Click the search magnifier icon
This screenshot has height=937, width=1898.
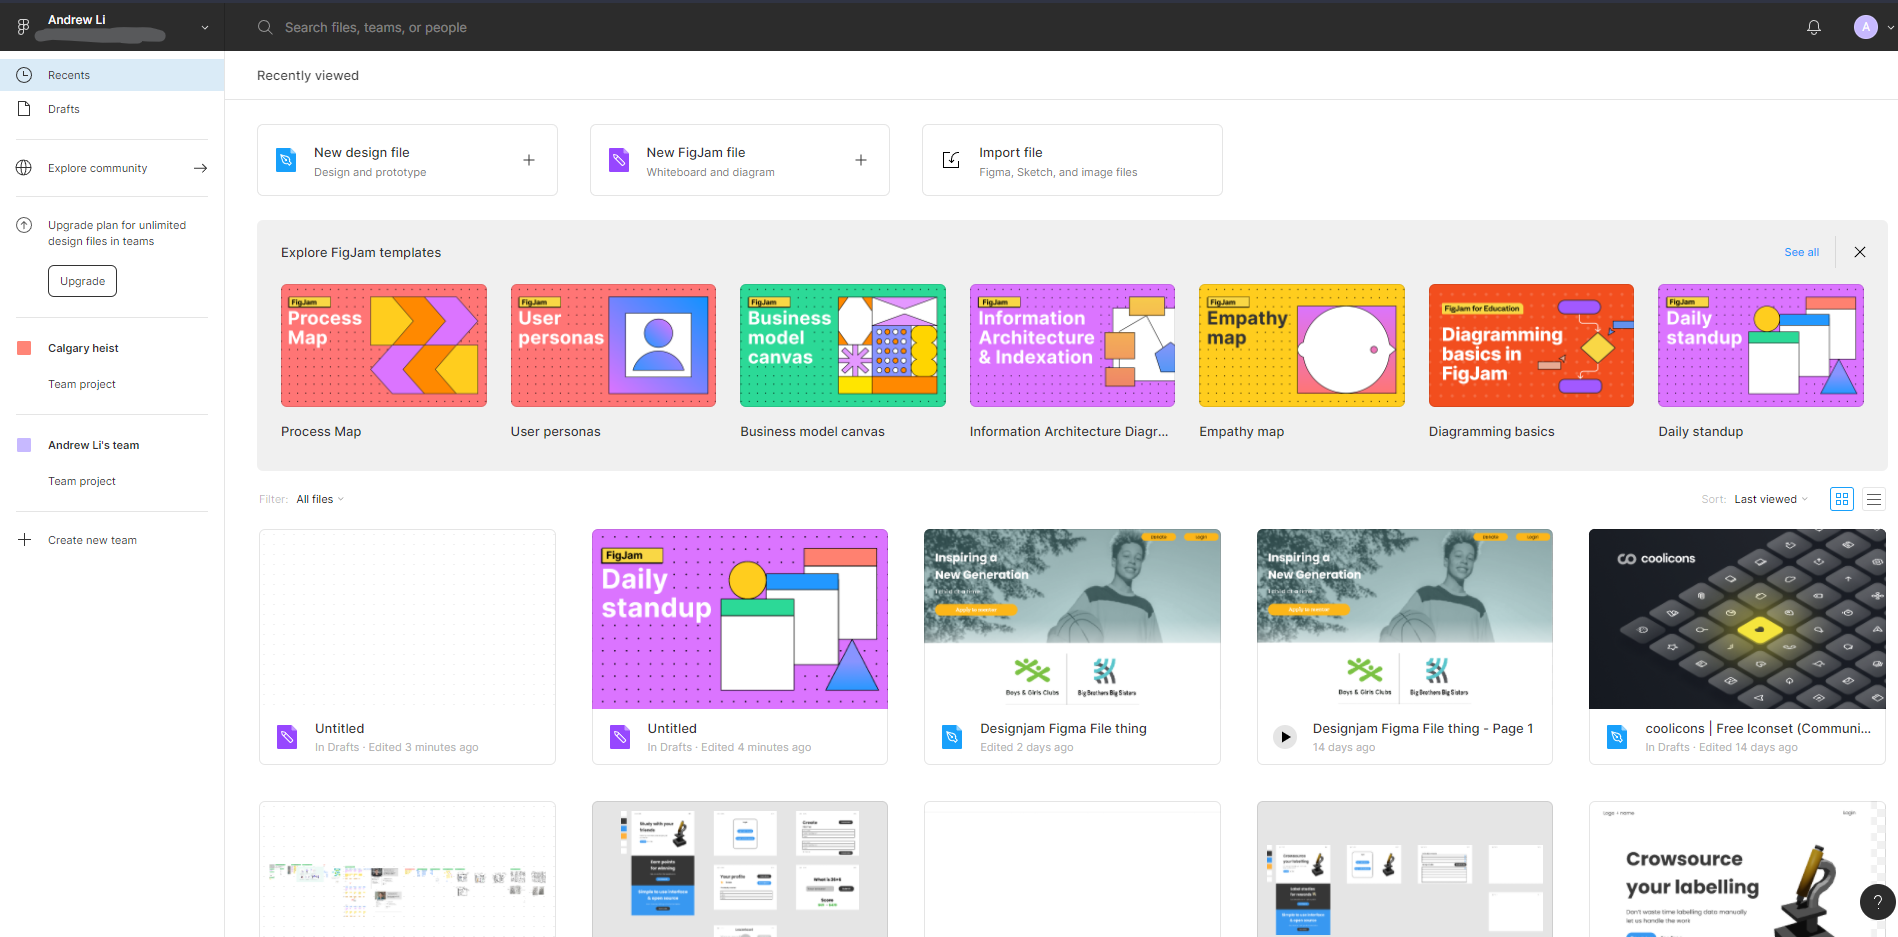tap(265, 28)
